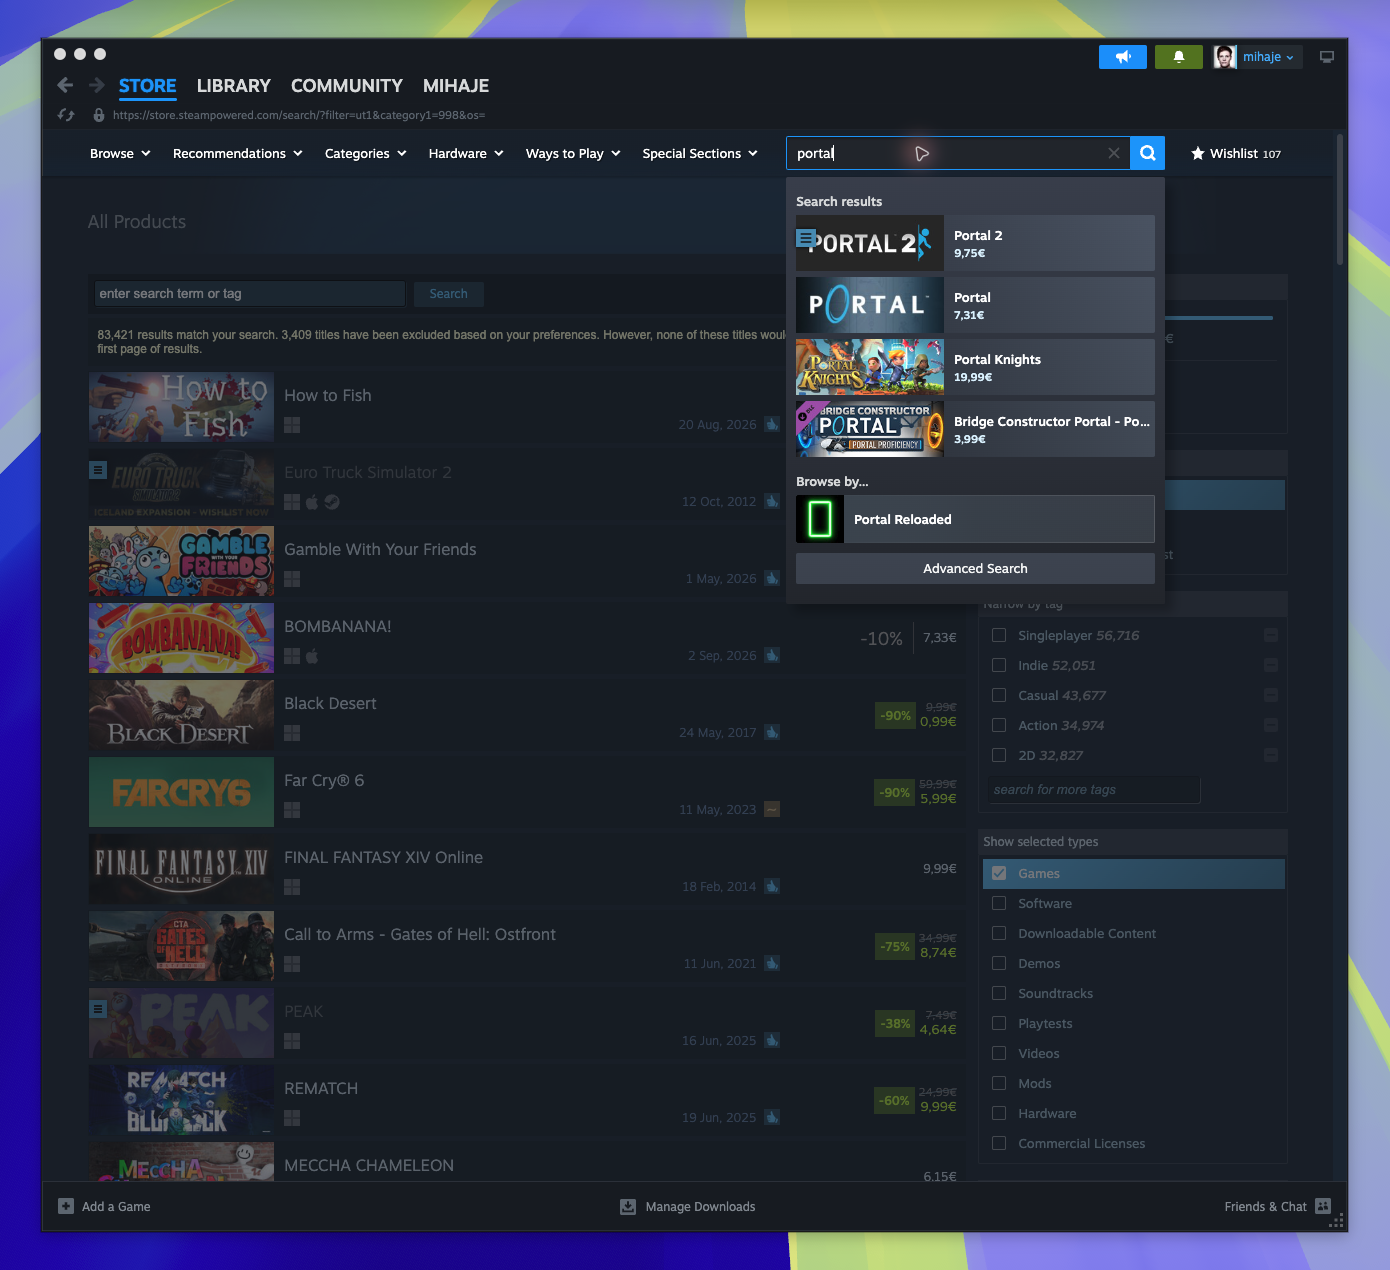Viewport: 1390px width, 1270px height.
Task: Check the Indie tag checkbox
Action: coord(998,665)
